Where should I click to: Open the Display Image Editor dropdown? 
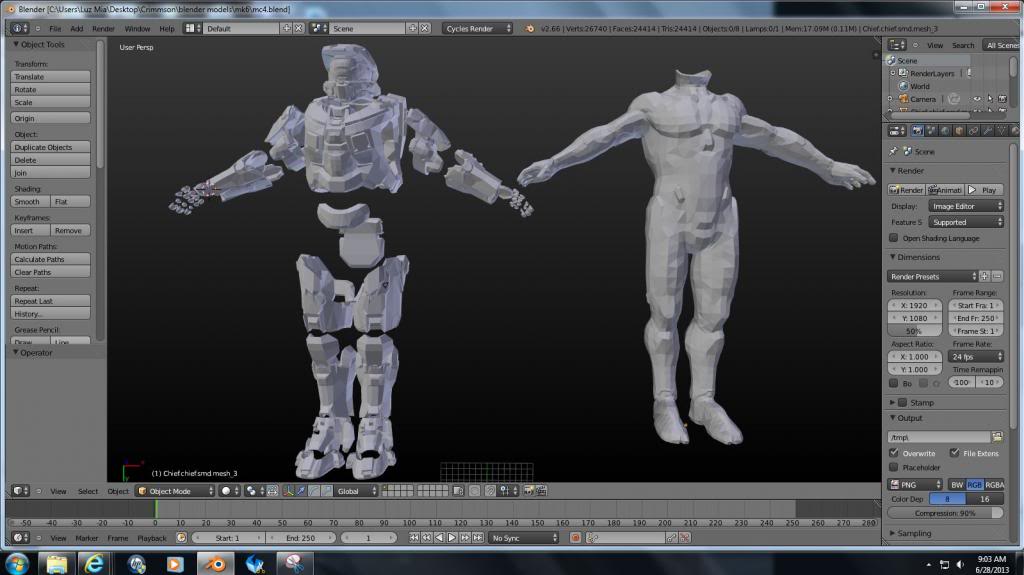966,206
